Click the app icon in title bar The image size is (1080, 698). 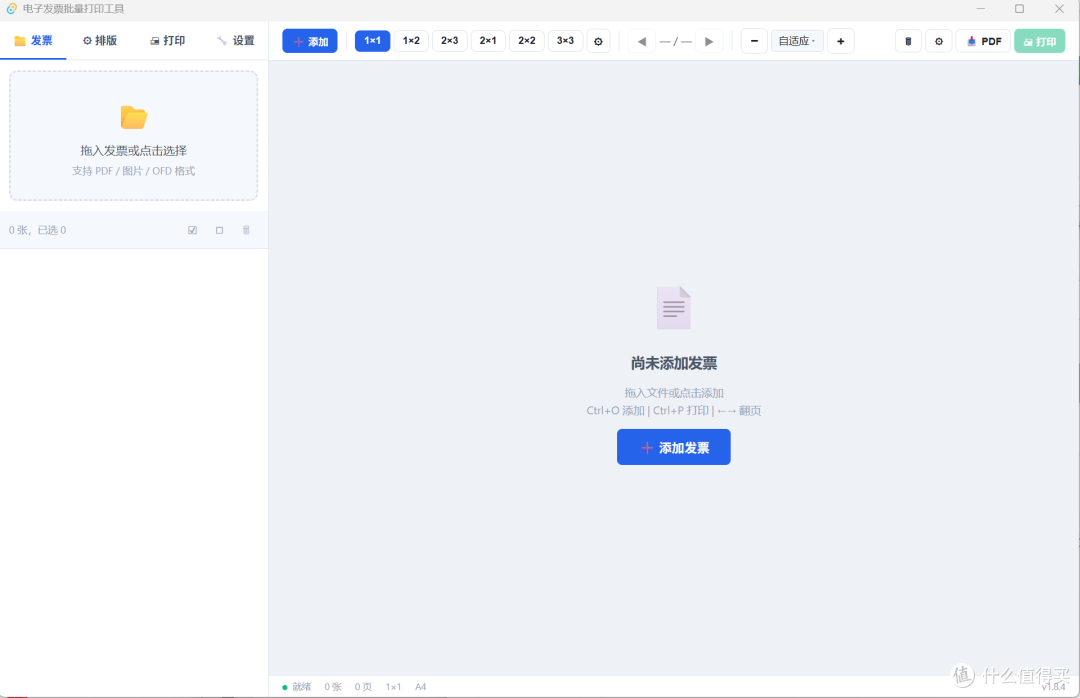[x=12, y=9]
